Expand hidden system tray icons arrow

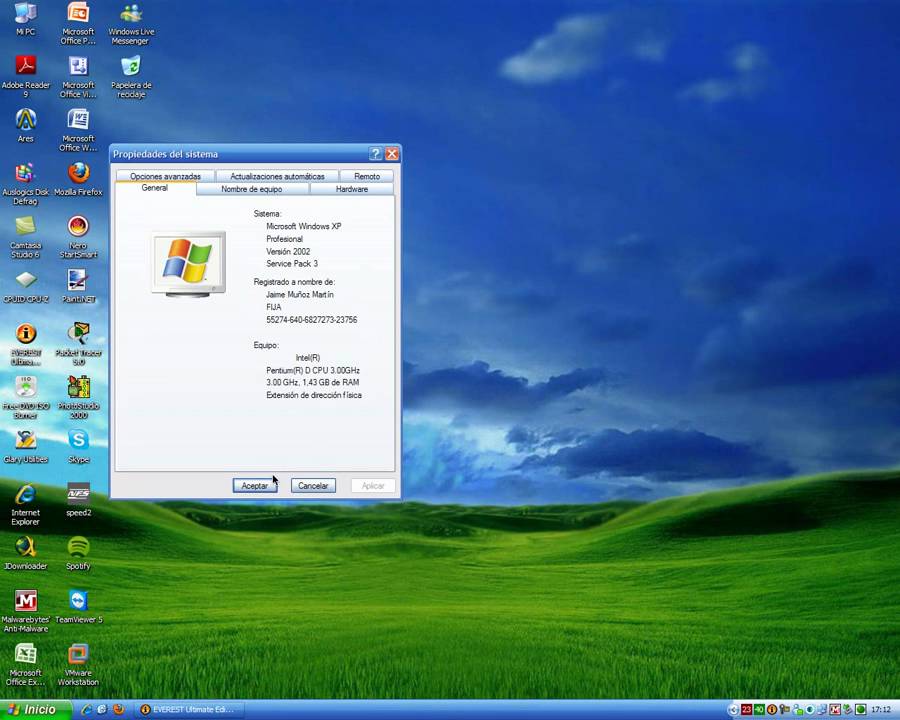(733, 710)
